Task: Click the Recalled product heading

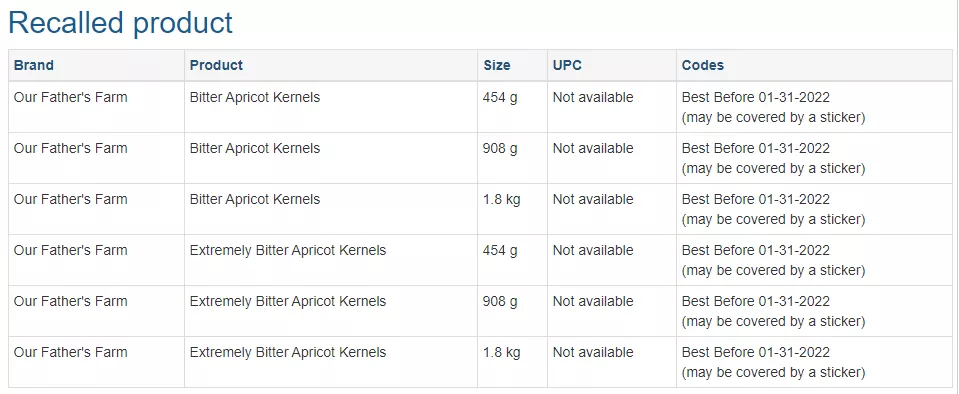Action: [120, 23]
